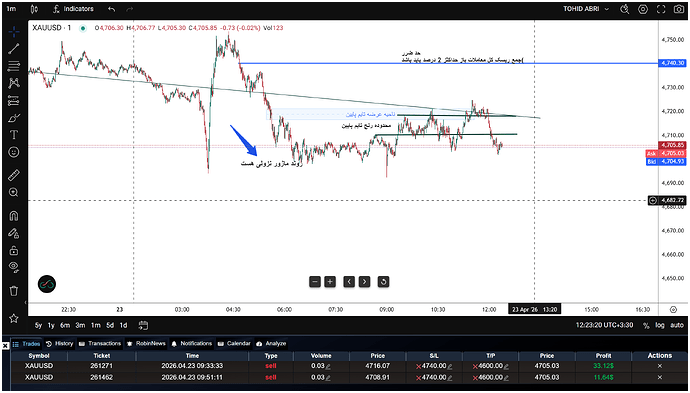Set date range to 1d

click(x=124, y=325)
